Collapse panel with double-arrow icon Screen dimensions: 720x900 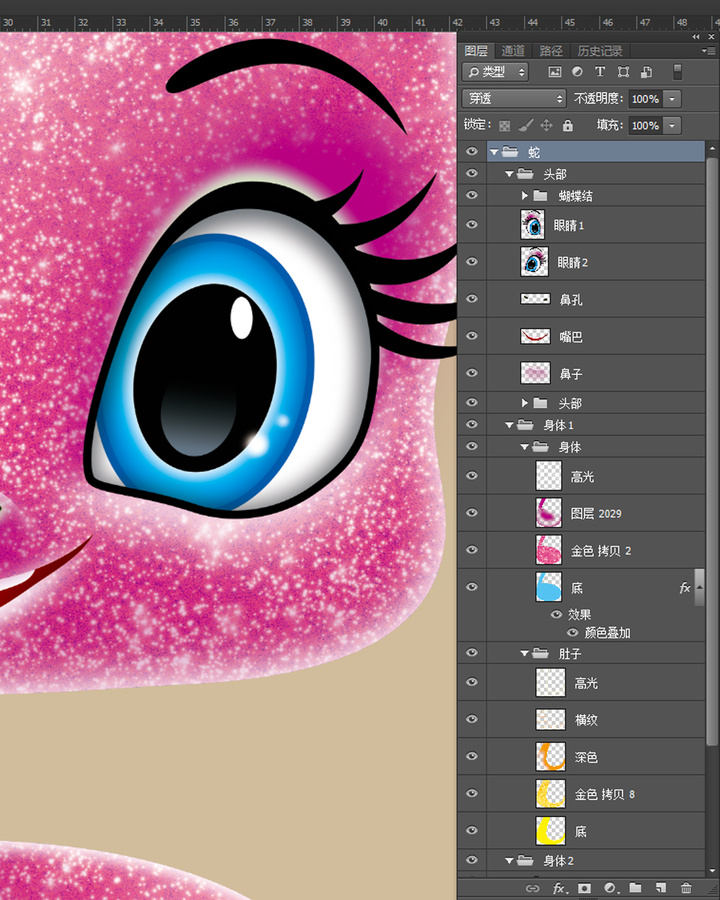(x=696, y=37)
